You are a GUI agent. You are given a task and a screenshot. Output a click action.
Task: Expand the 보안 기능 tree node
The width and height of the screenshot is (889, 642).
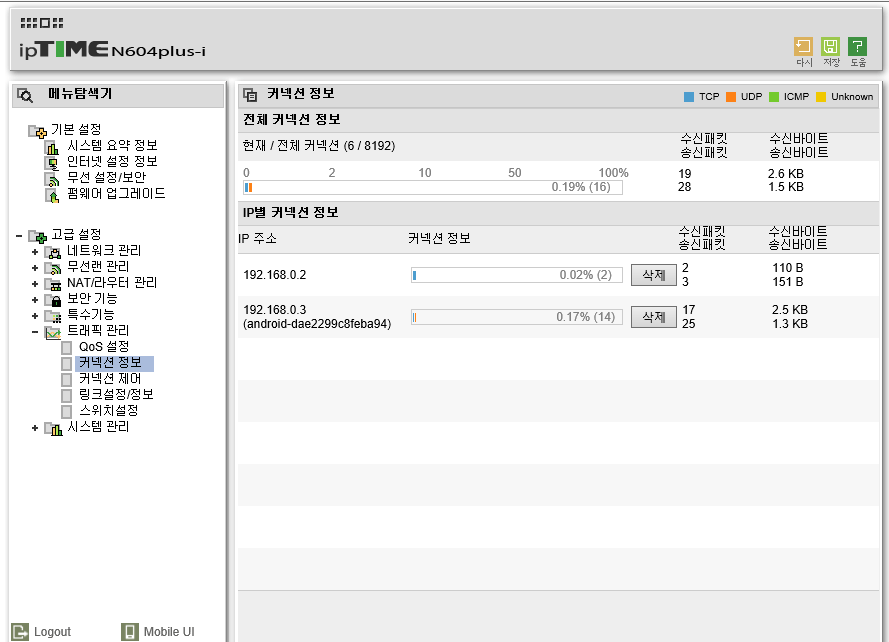[x=35, y=299]
